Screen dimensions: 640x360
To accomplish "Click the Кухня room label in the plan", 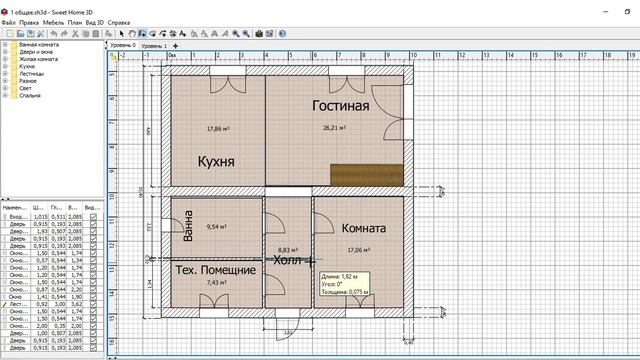I will [x=216, y=161].
